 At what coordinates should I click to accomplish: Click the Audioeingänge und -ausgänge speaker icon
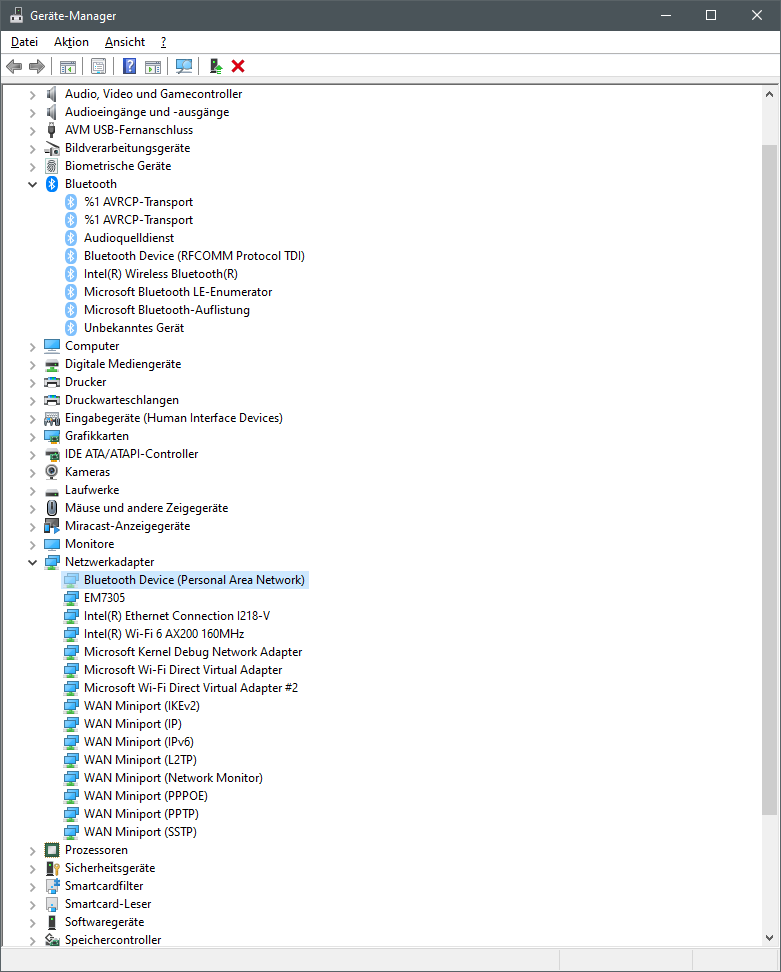(52, 112)
